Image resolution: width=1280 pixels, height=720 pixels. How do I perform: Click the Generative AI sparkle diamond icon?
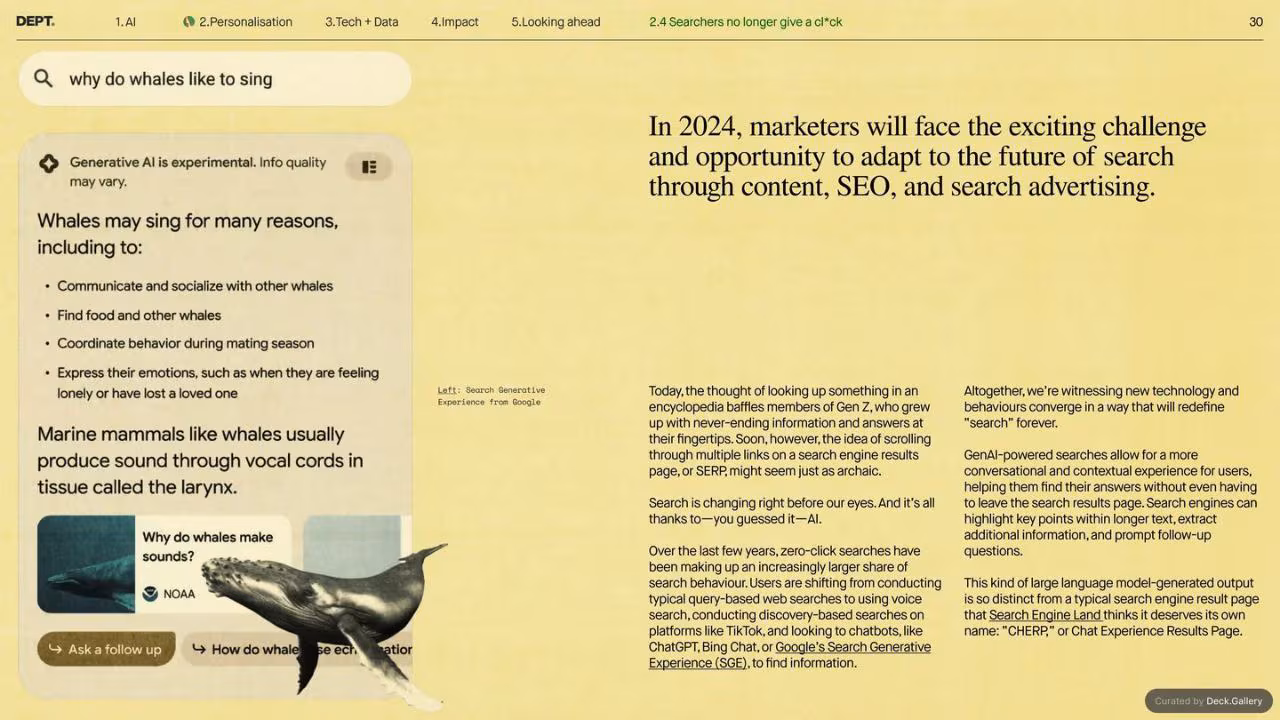(49, 163)
